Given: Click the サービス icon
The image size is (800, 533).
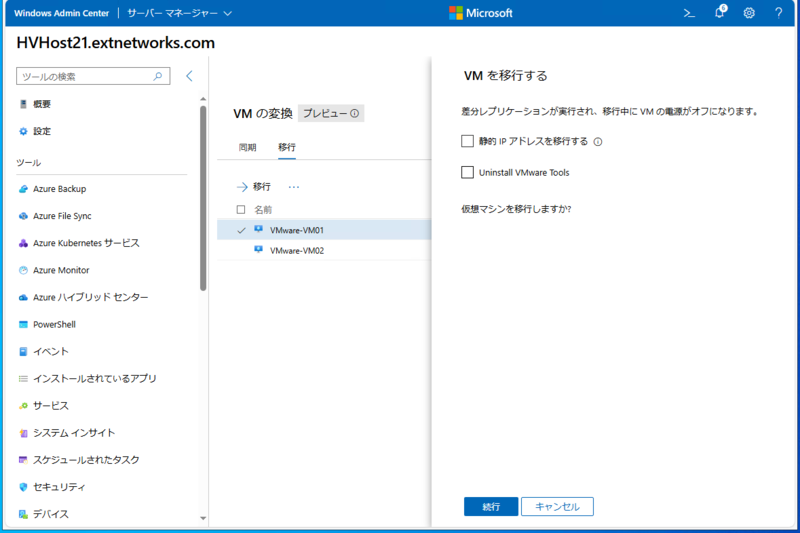Looking at the screenshot, I should pos(23,406).
